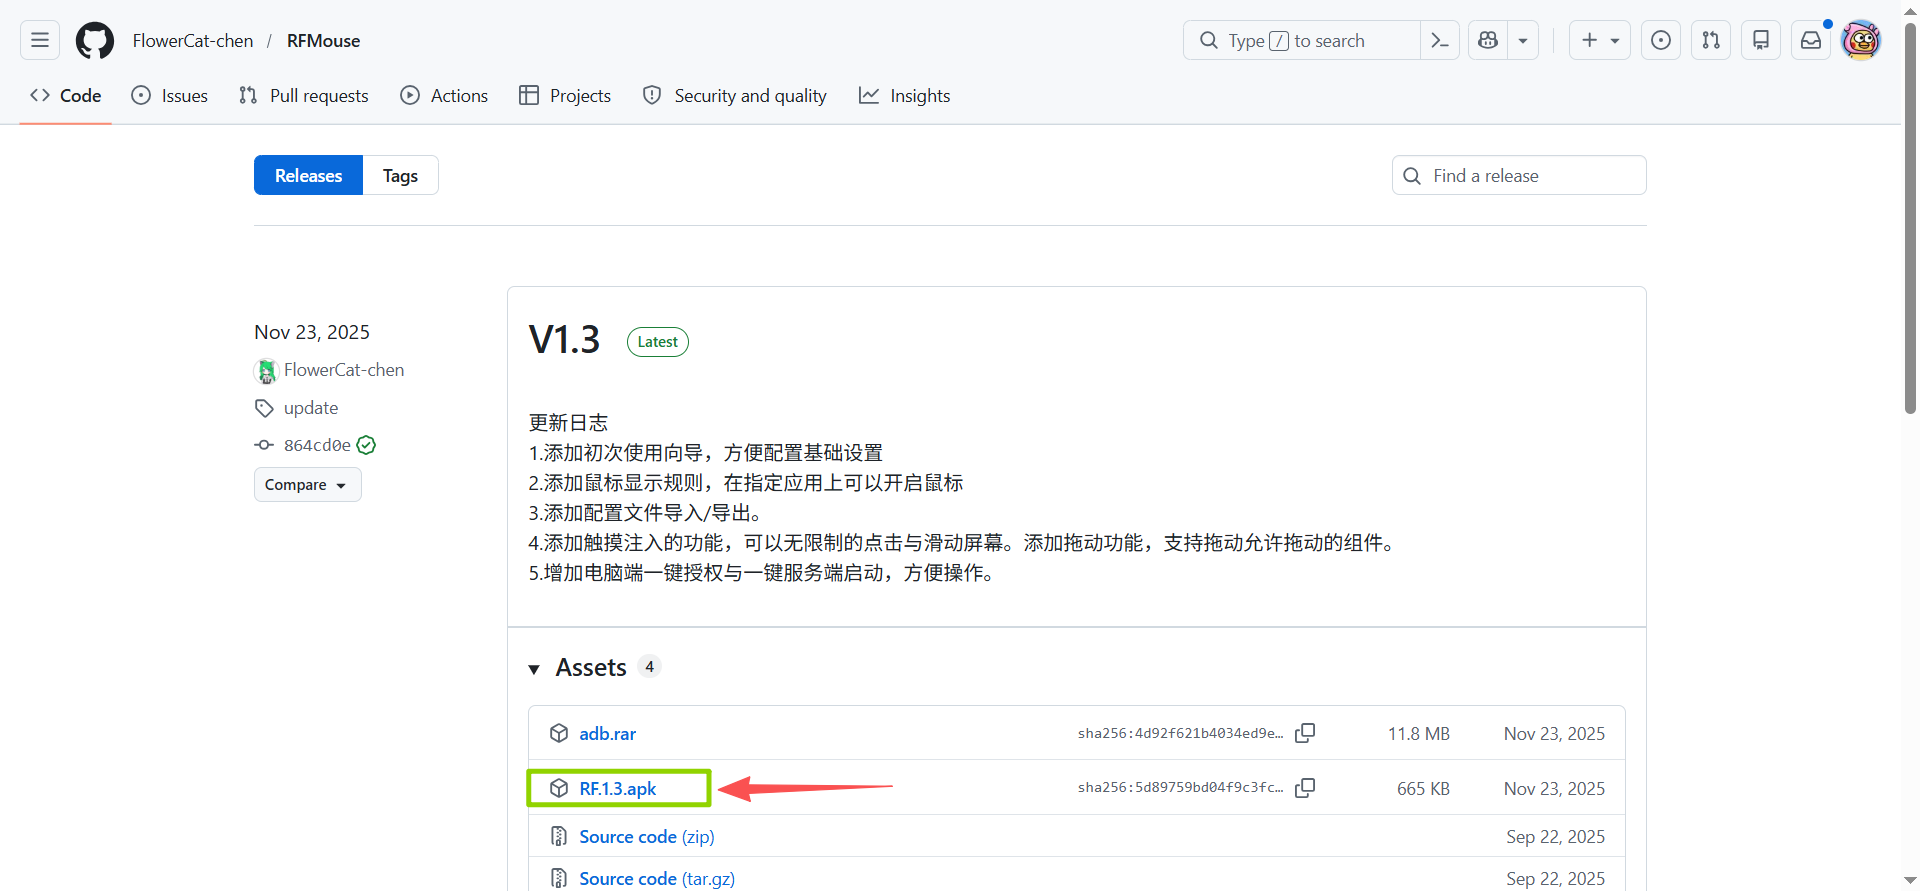This screenshot has height=891, width=1920.
Task: Click the search bar in header
Action: coord(1301,40)
